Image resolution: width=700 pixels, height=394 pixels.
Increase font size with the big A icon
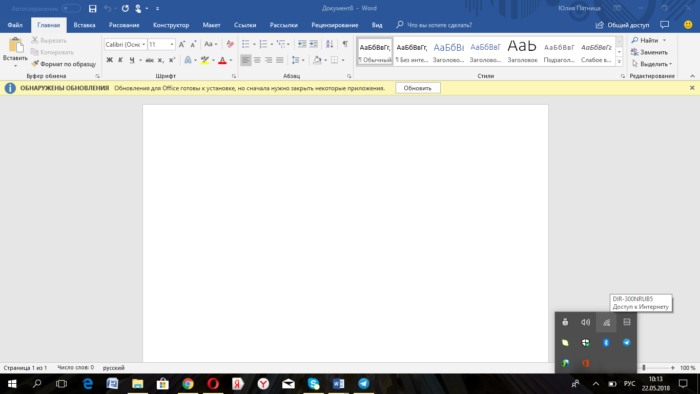182,44
